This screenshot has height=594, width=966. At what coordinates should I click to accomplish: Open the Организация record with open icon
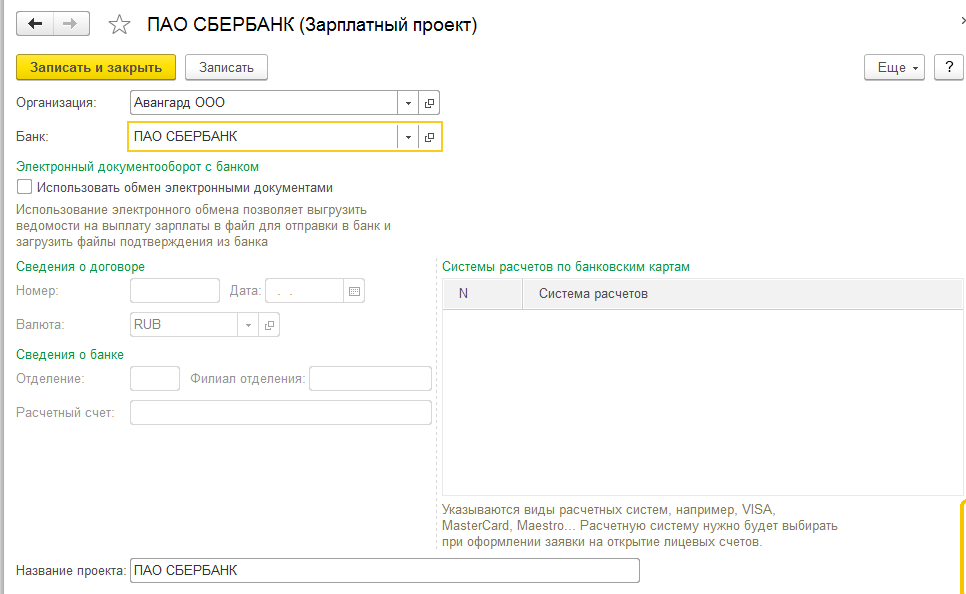430,103
